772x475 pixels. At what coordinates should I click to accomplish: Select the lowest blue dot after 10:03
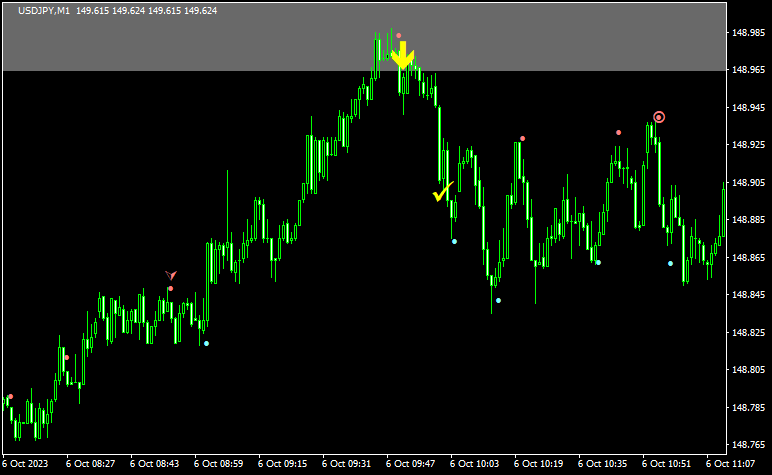[x=498, y=300]
